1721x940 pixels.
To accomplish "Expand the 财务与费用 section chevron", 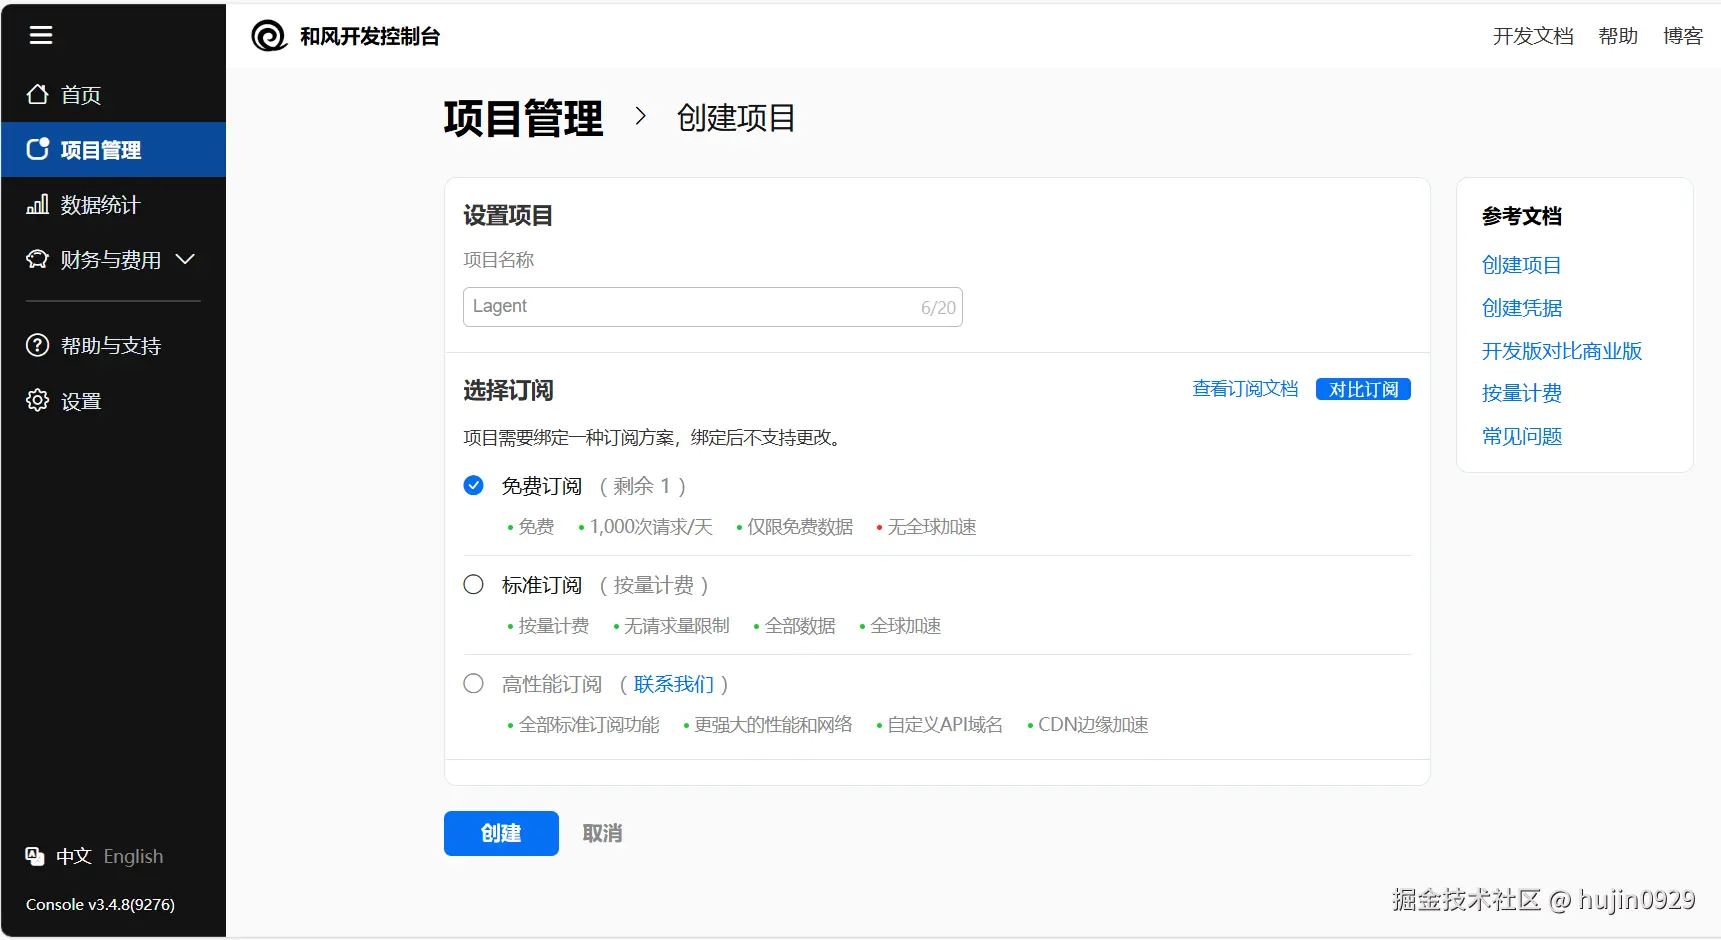I will 185,259.
